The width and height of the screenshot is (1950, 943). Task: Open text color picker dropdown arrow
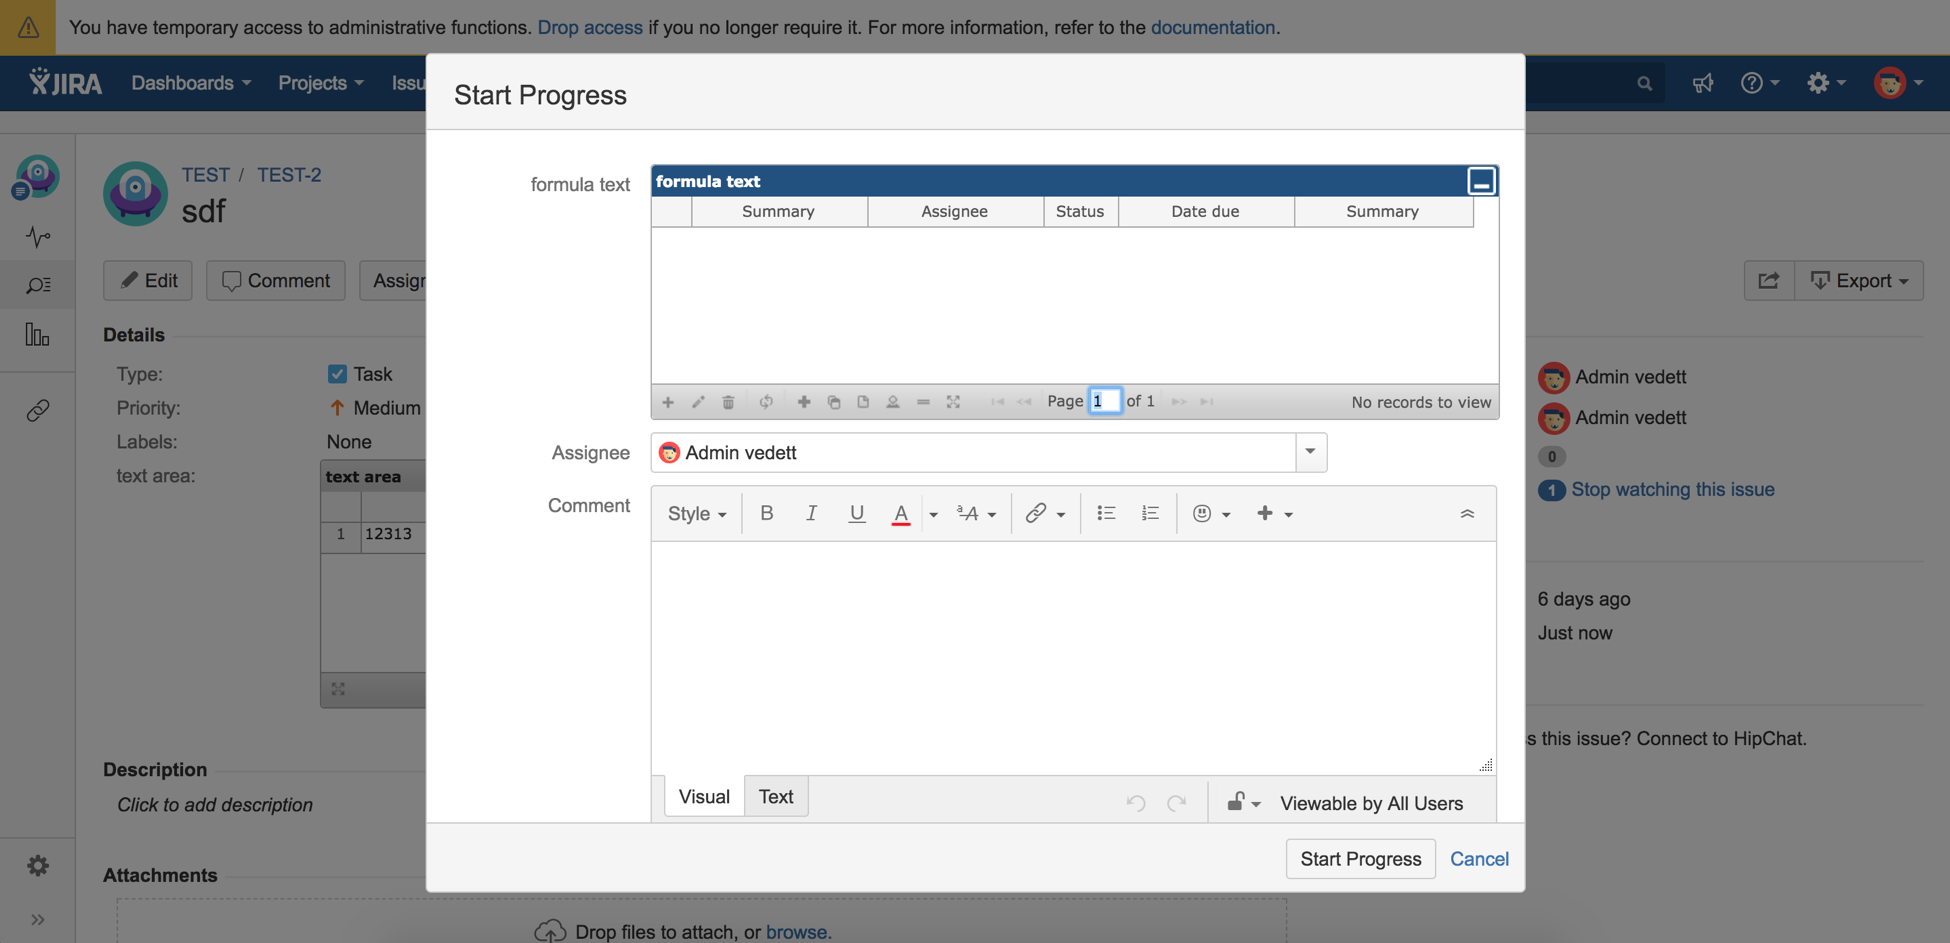[933, 514]
